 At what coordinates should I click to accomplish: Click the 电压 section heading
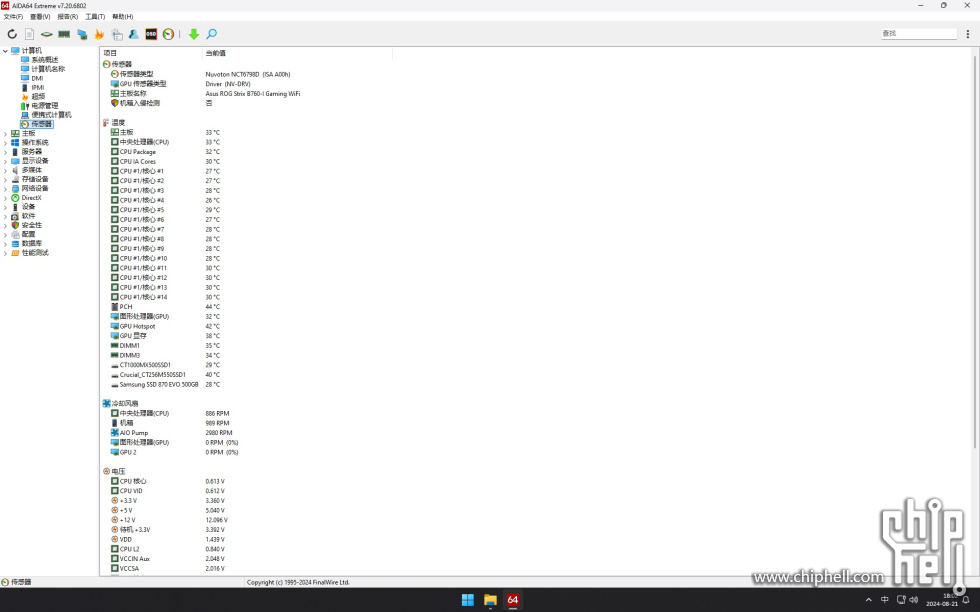click(118, 471)
